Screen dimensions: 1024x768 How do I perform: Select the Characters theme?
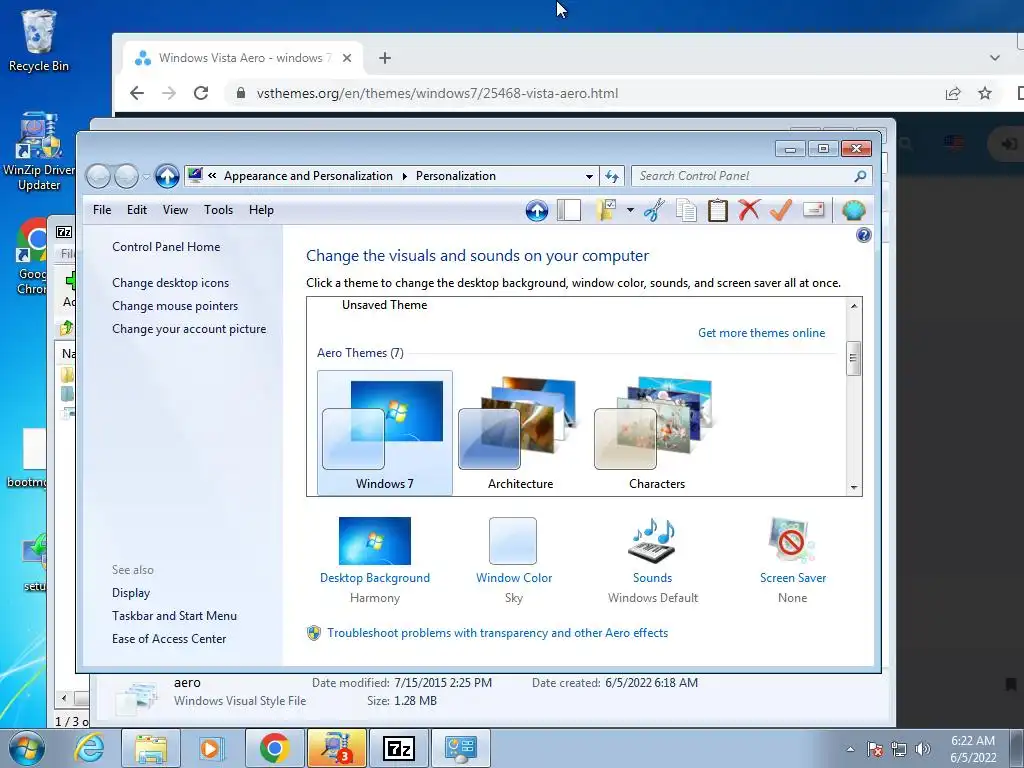656,433
